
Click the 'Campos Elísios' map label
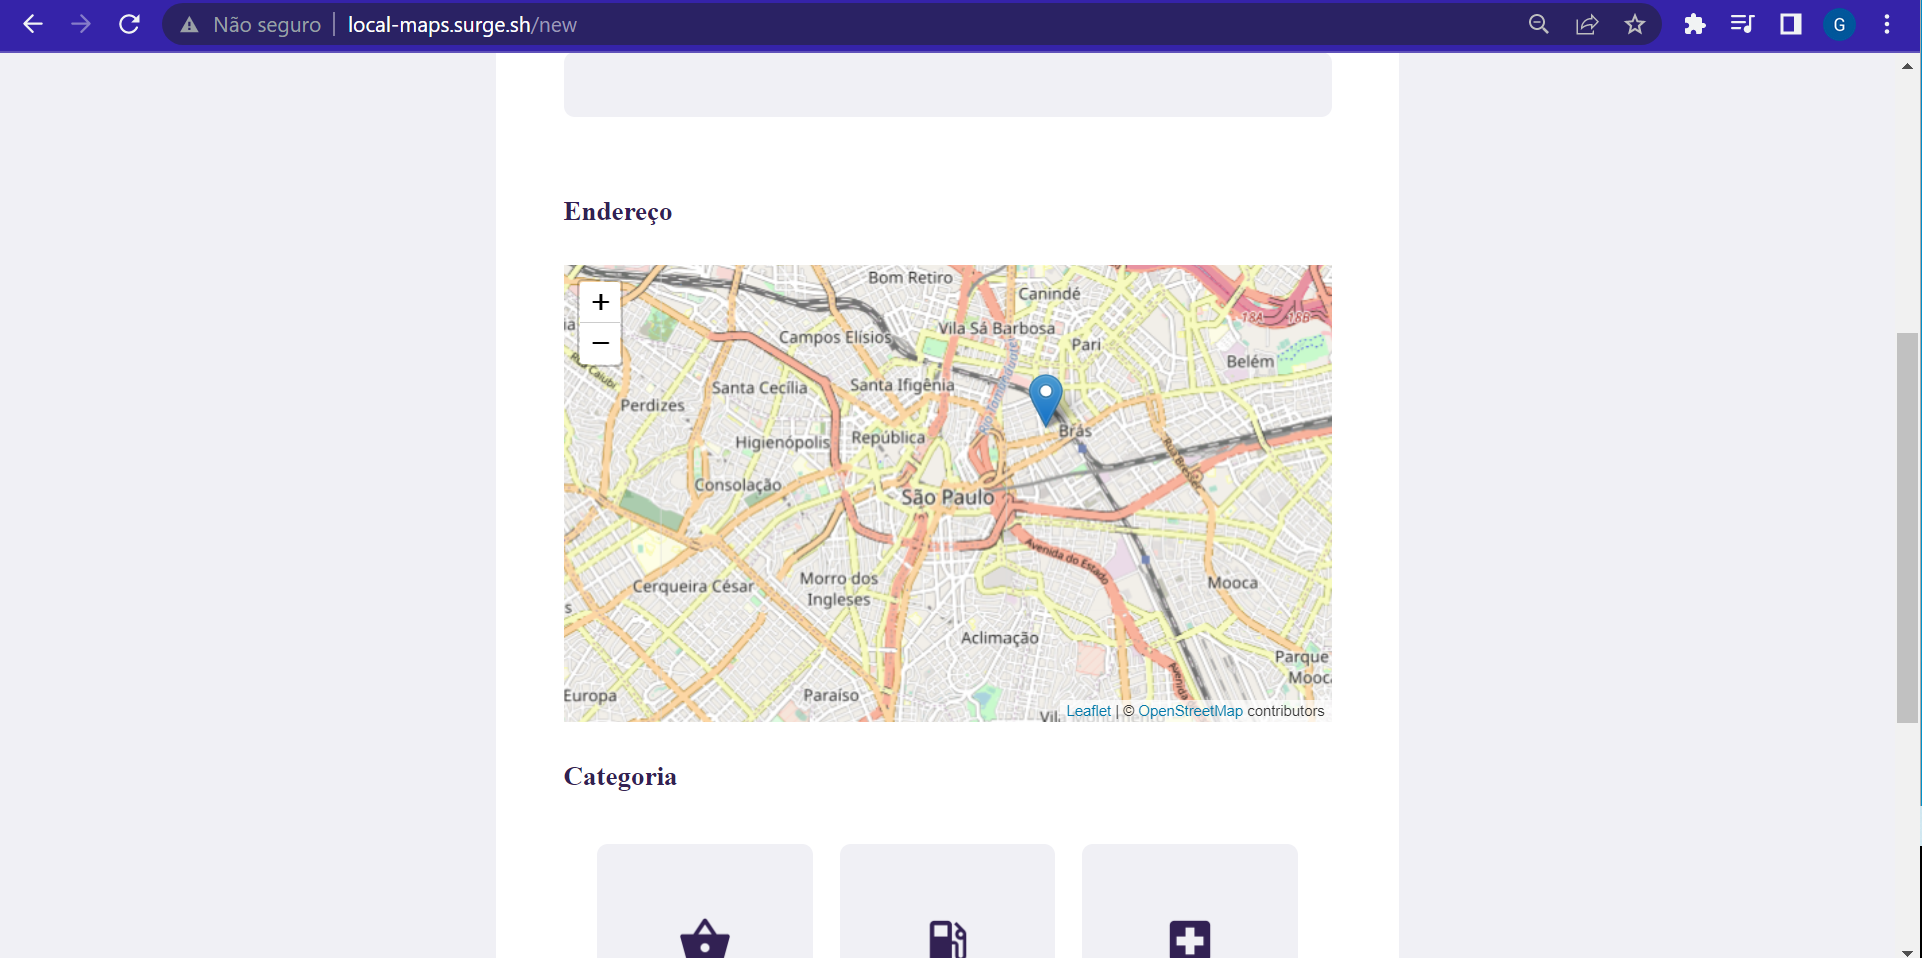pos(835,337)
